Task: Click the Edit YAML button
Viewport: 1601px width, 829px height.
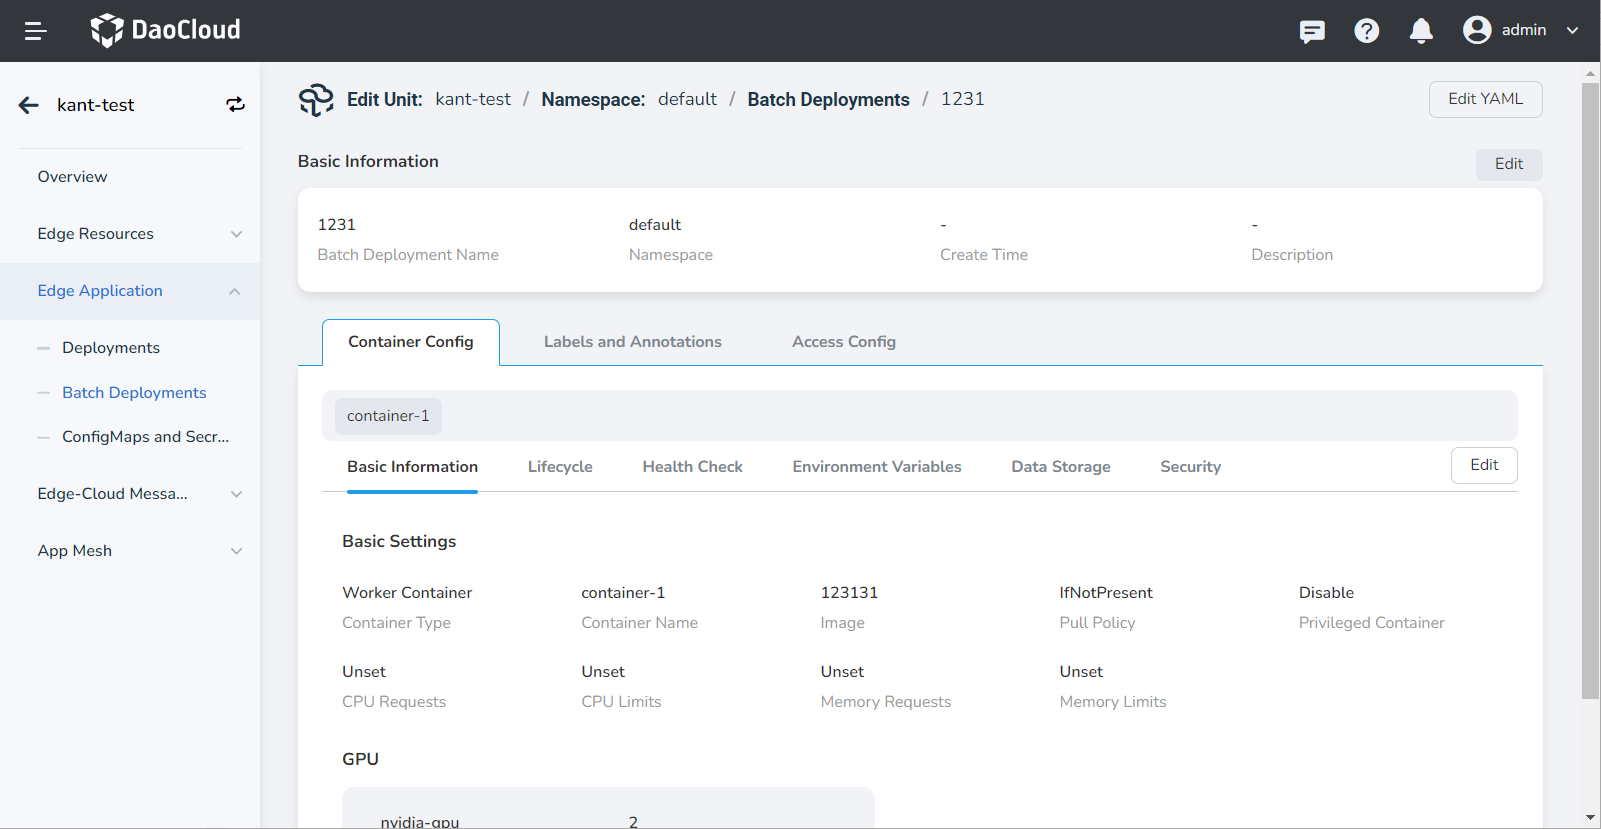Action: (1485, 99)
